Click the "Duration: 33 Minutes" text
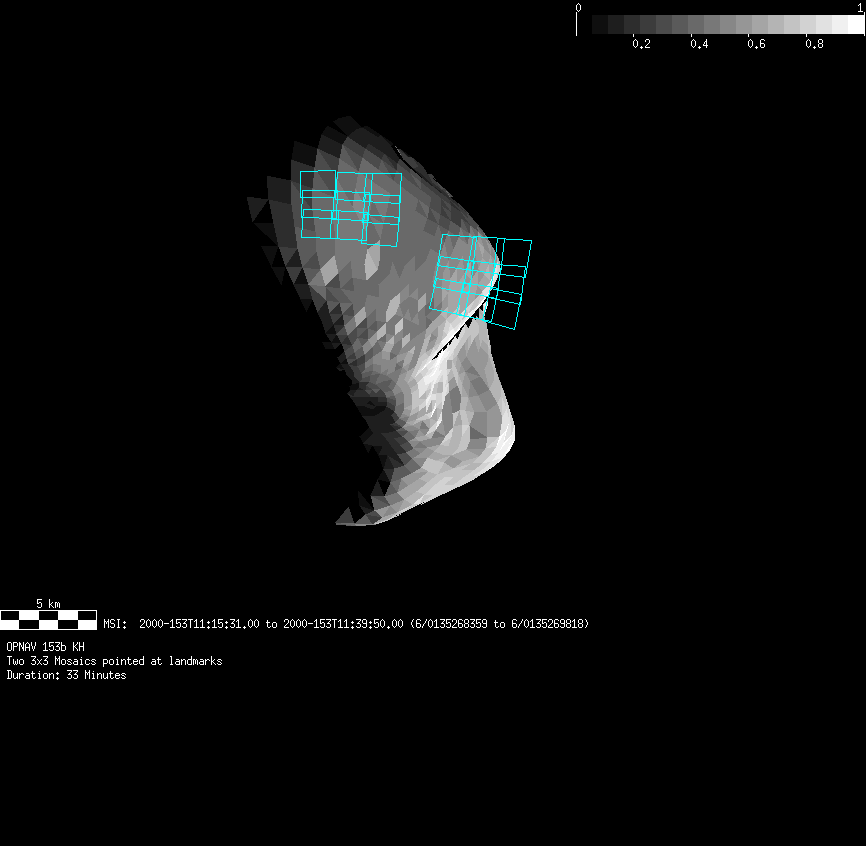This screenshot has width=866, height=846. pos(66,675)
